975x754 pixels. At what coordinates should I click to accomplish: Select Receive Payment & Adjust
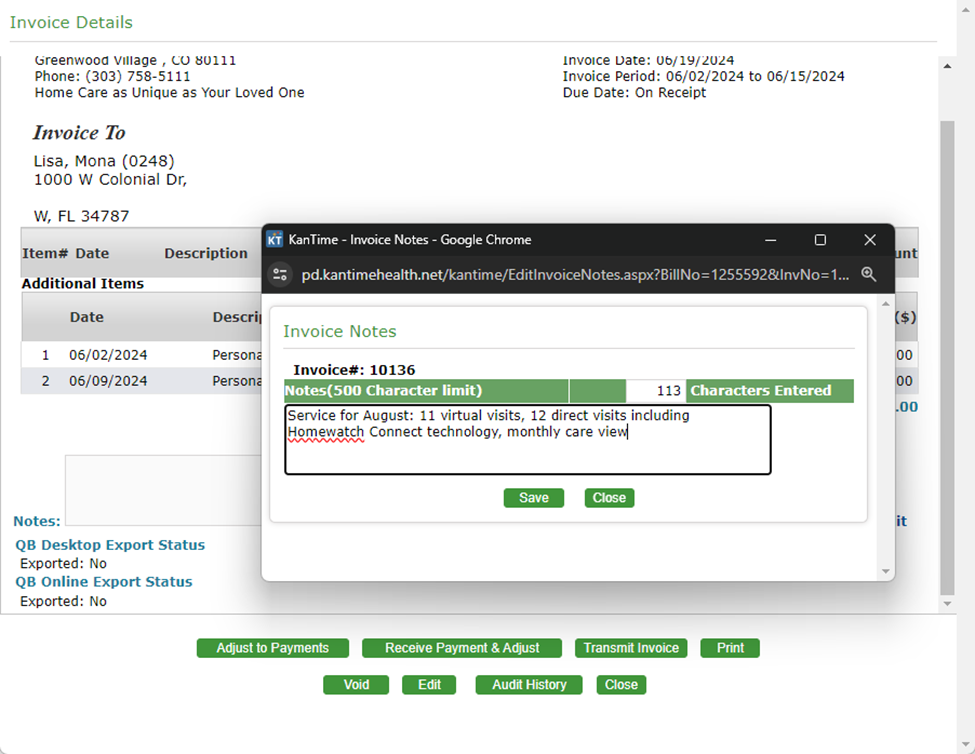(461, 648)
